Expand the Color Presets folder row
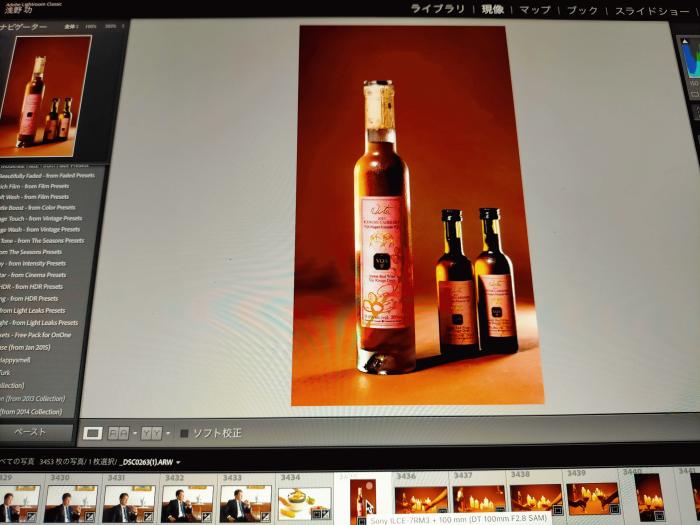 click(38, 208)
